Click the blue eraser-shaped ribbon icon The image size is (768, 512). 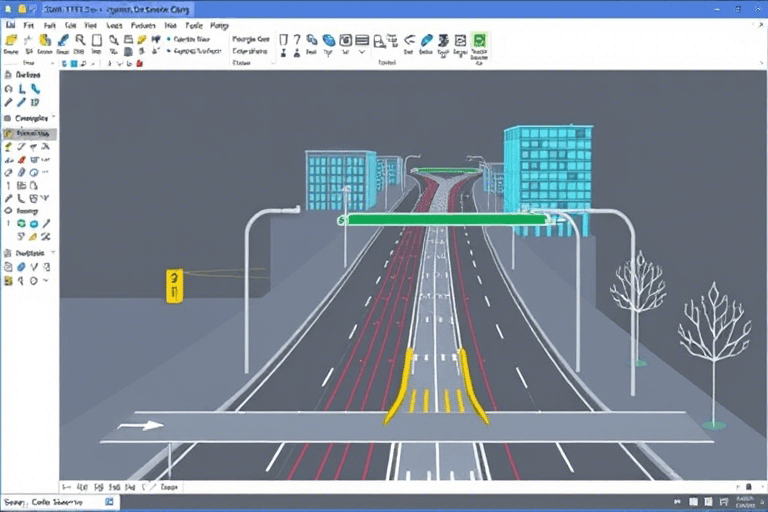tap(427, 41)
